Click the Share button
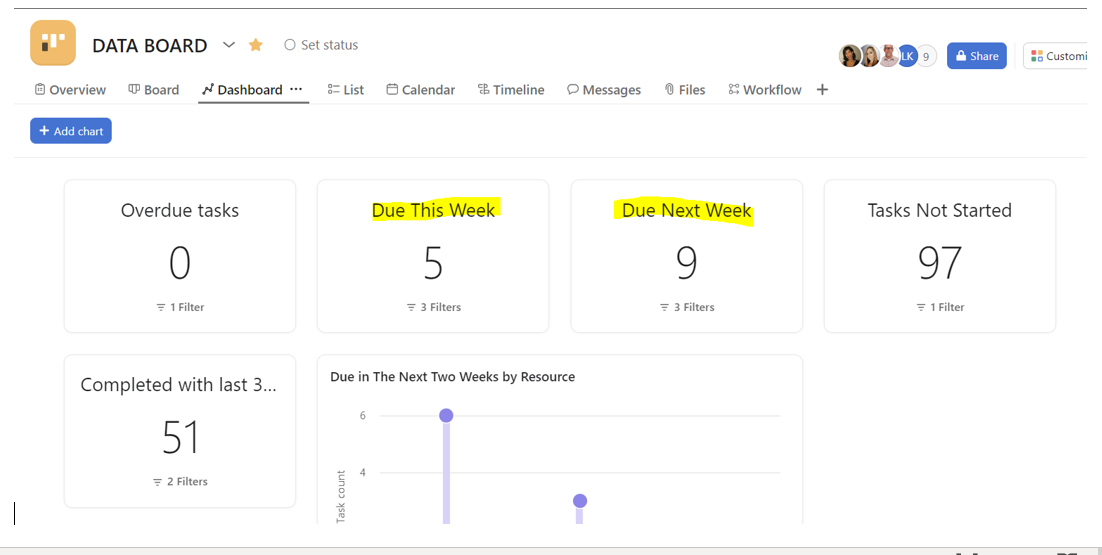The image size is (1102, 555). pos(976,56)
